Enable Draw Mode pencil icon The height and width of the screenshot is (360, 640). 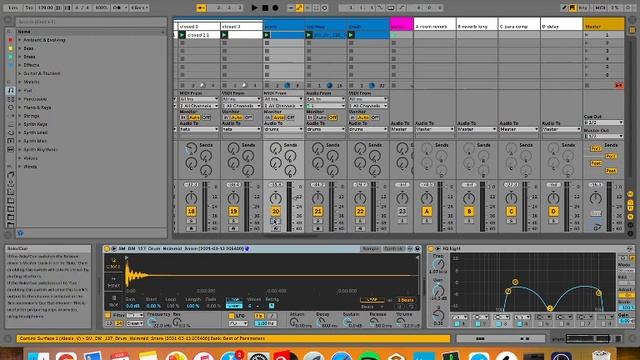coord(564,7)
